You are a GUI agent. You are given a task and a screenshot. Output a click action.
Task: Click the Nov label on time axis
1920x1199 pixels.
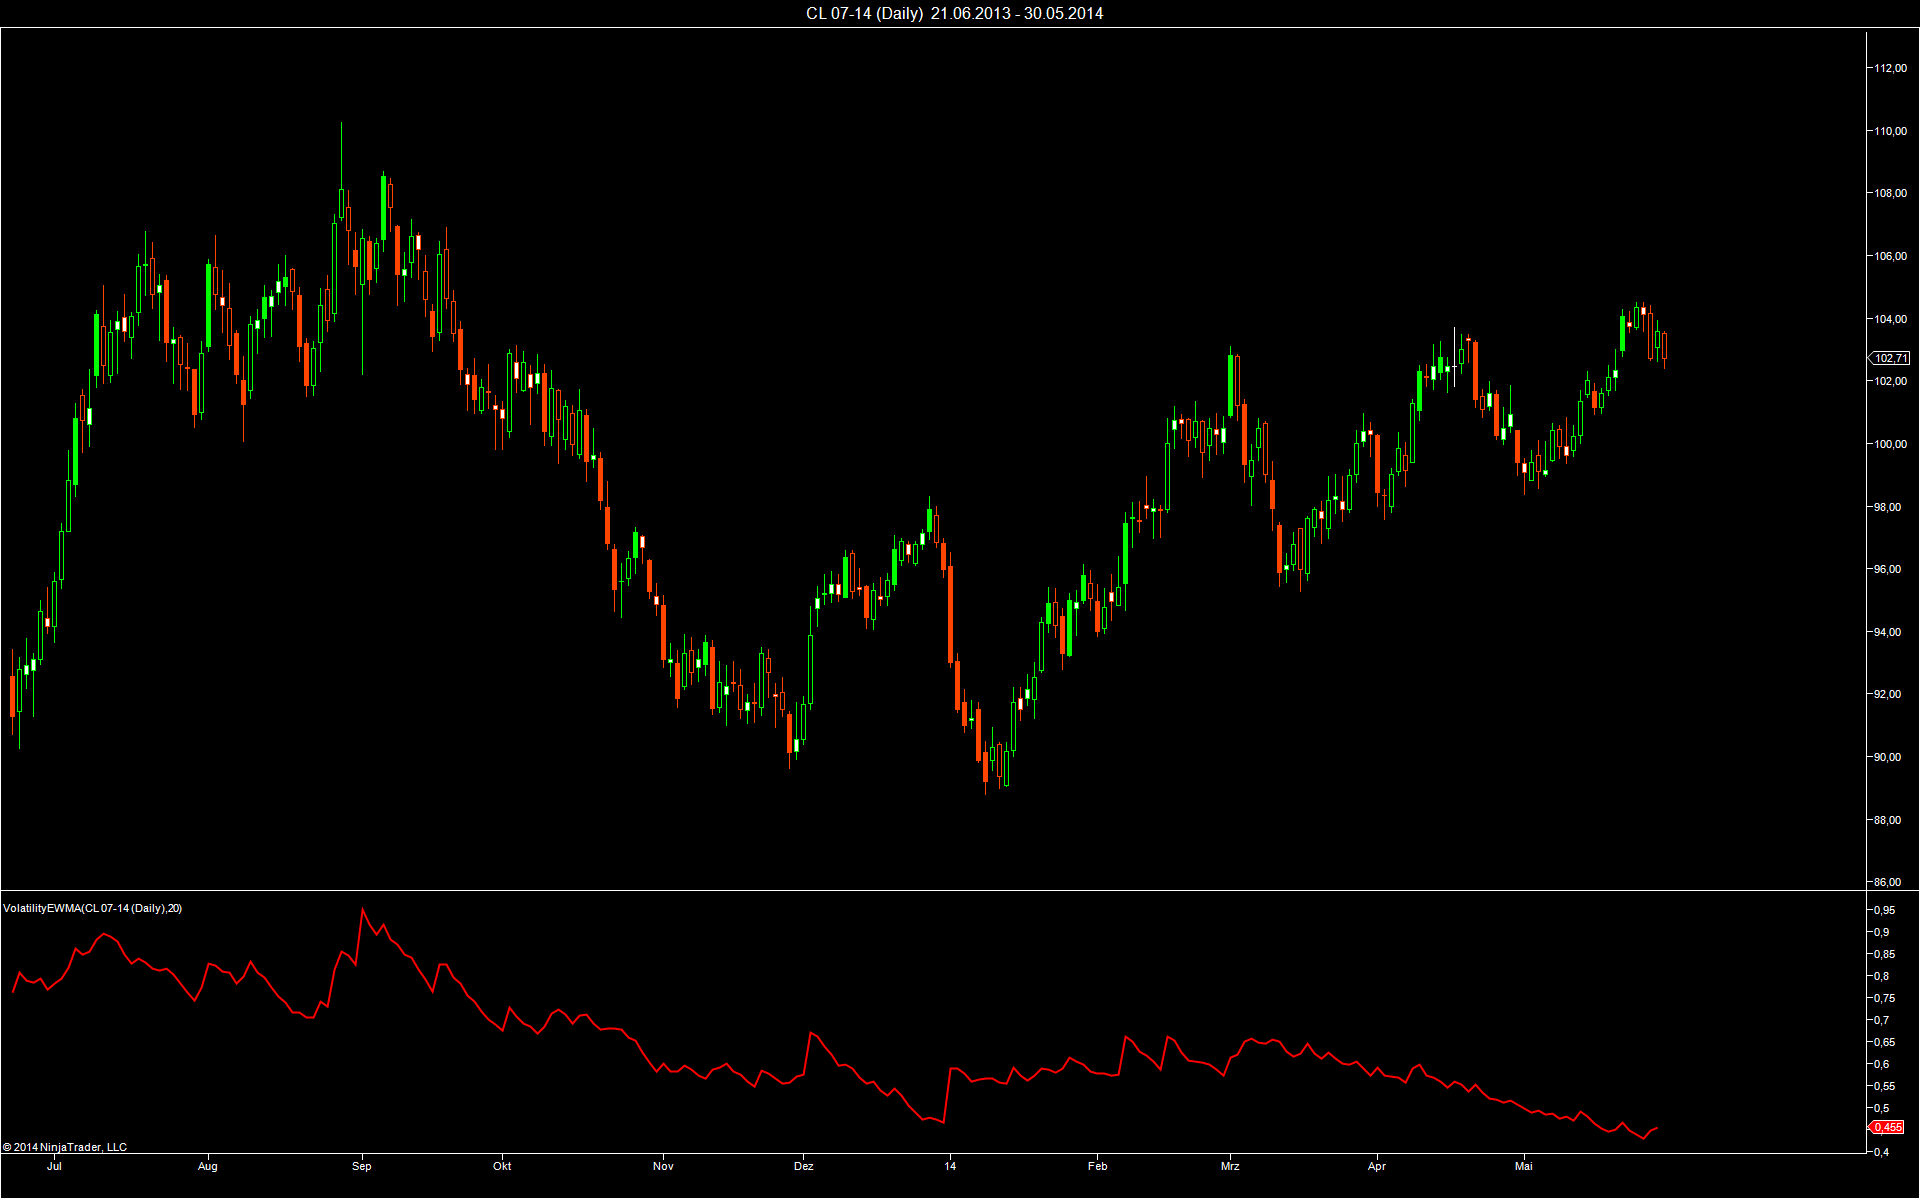(663, 1166)
